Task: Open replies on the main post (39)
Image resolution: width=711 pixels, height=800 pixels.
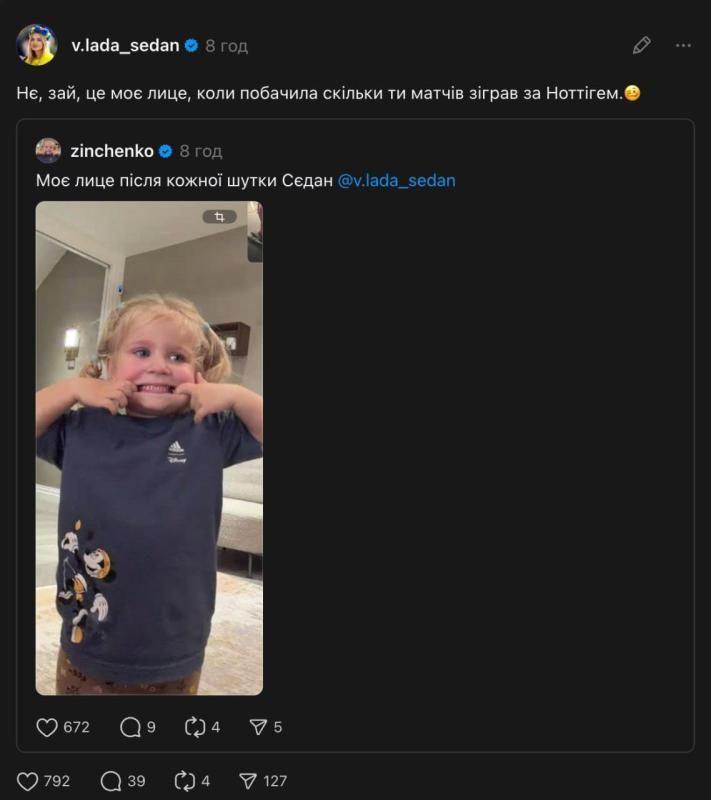Action: pos(111,781)
